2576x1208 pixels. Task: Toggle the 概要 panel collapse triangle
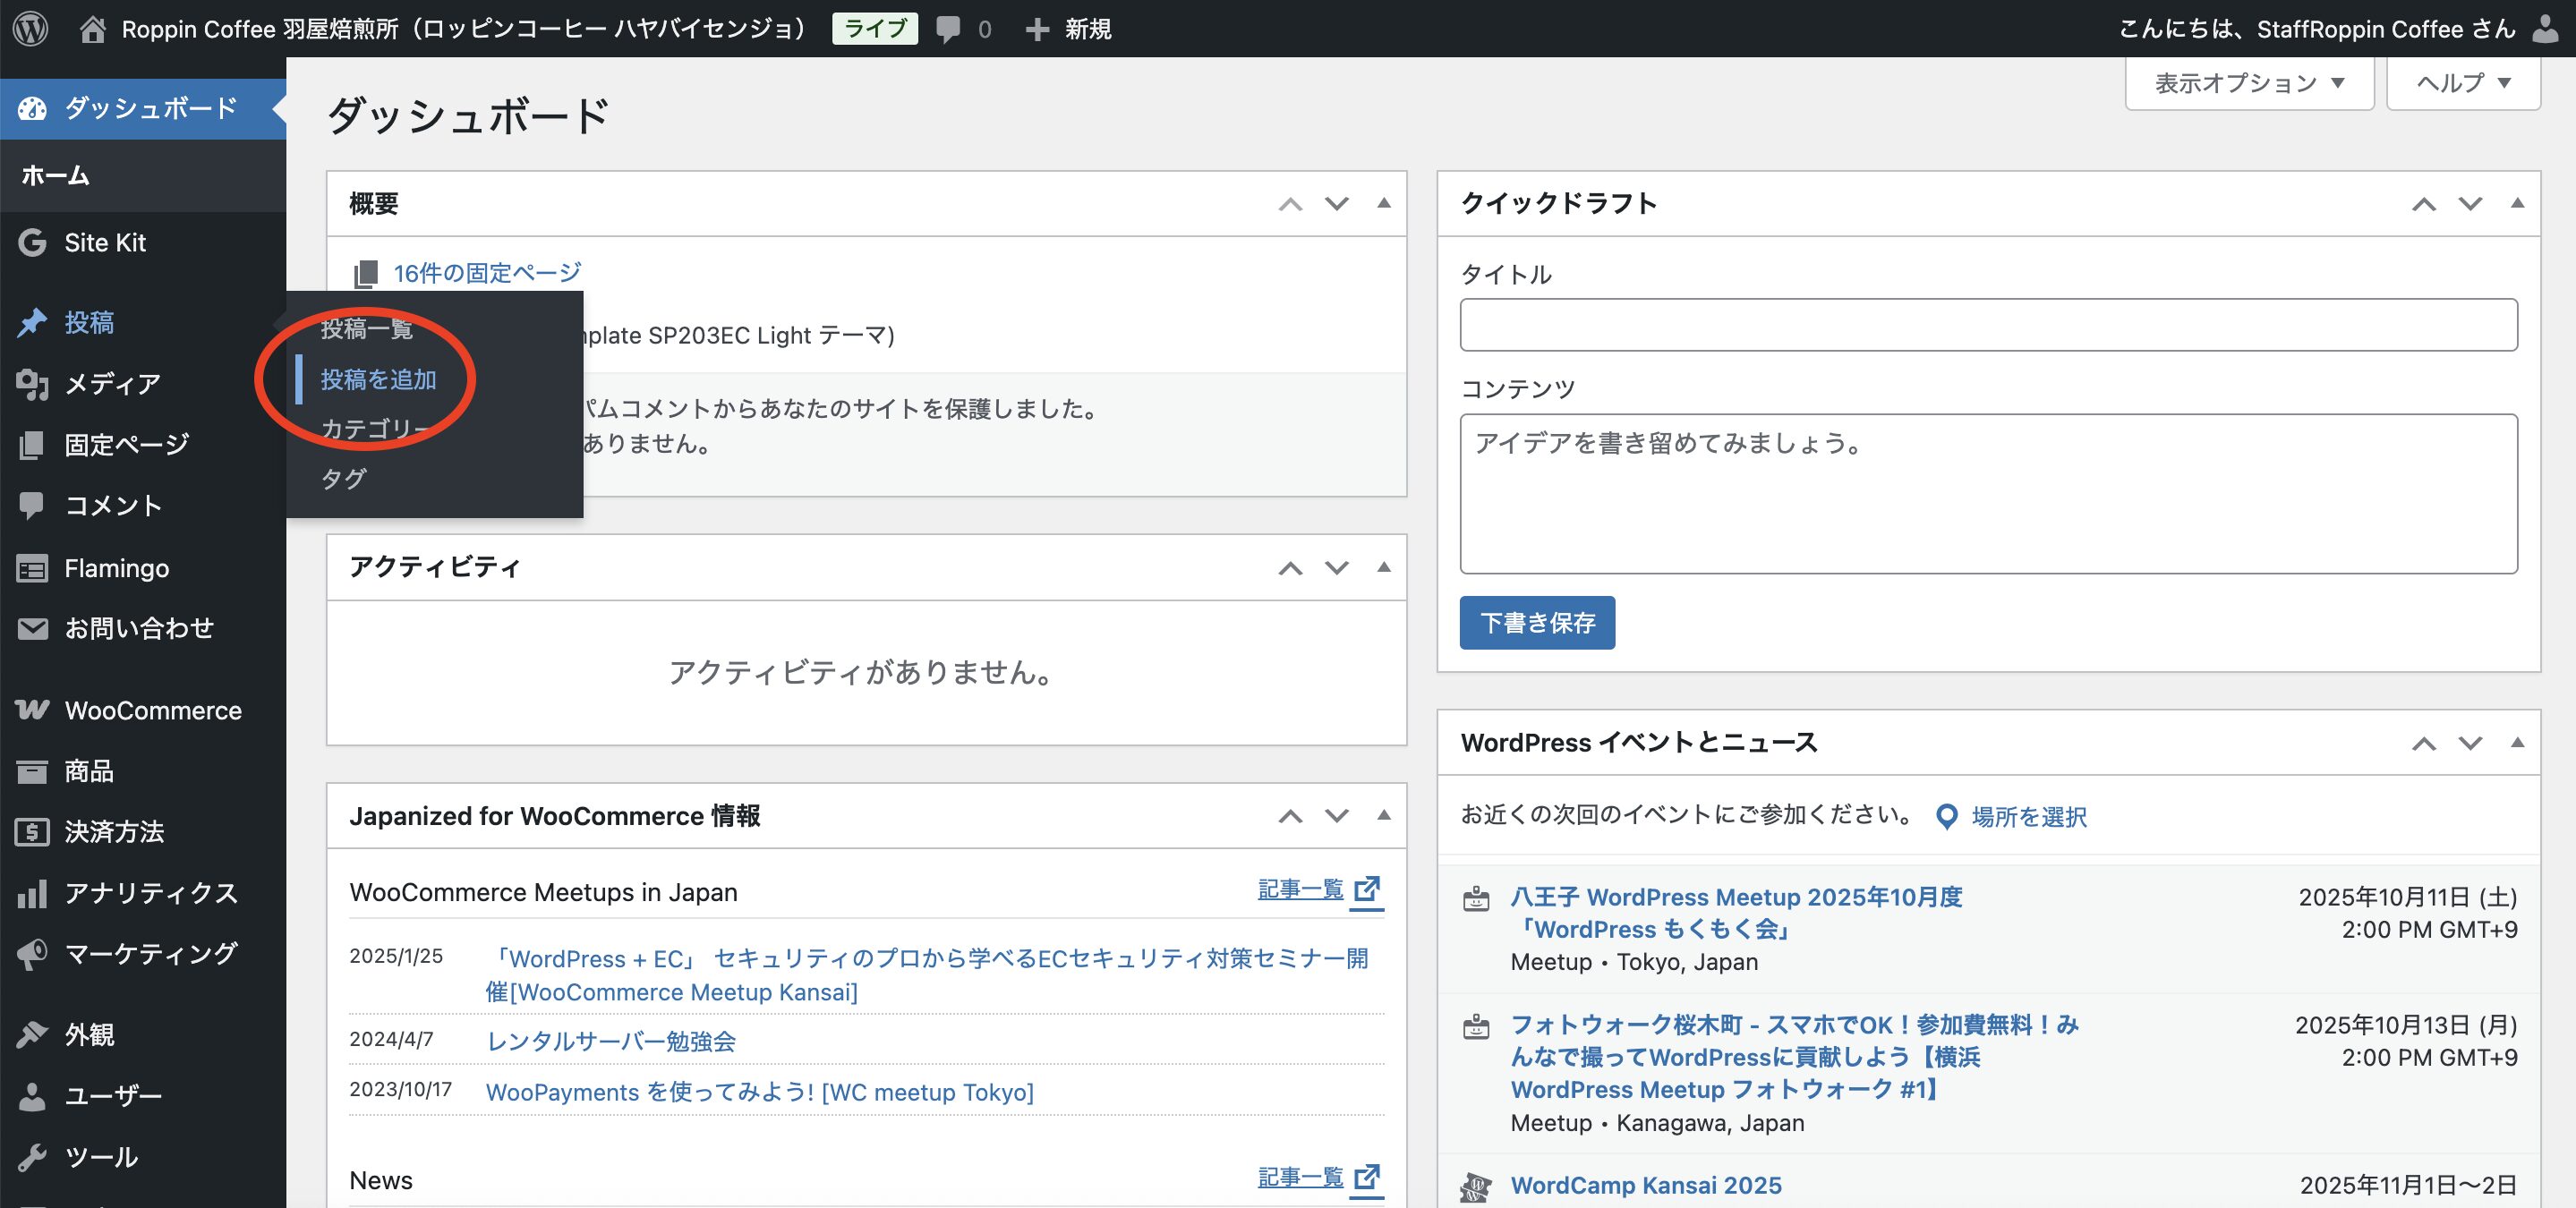coord(1384,203)
